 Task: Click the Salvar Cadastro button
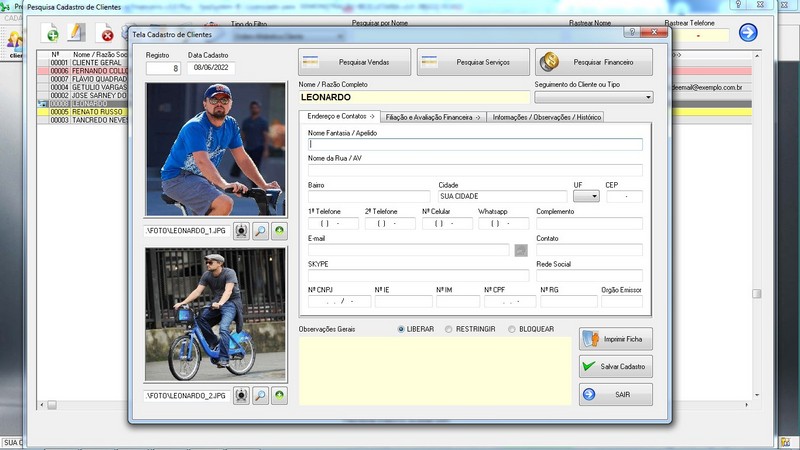click(616, 366)
